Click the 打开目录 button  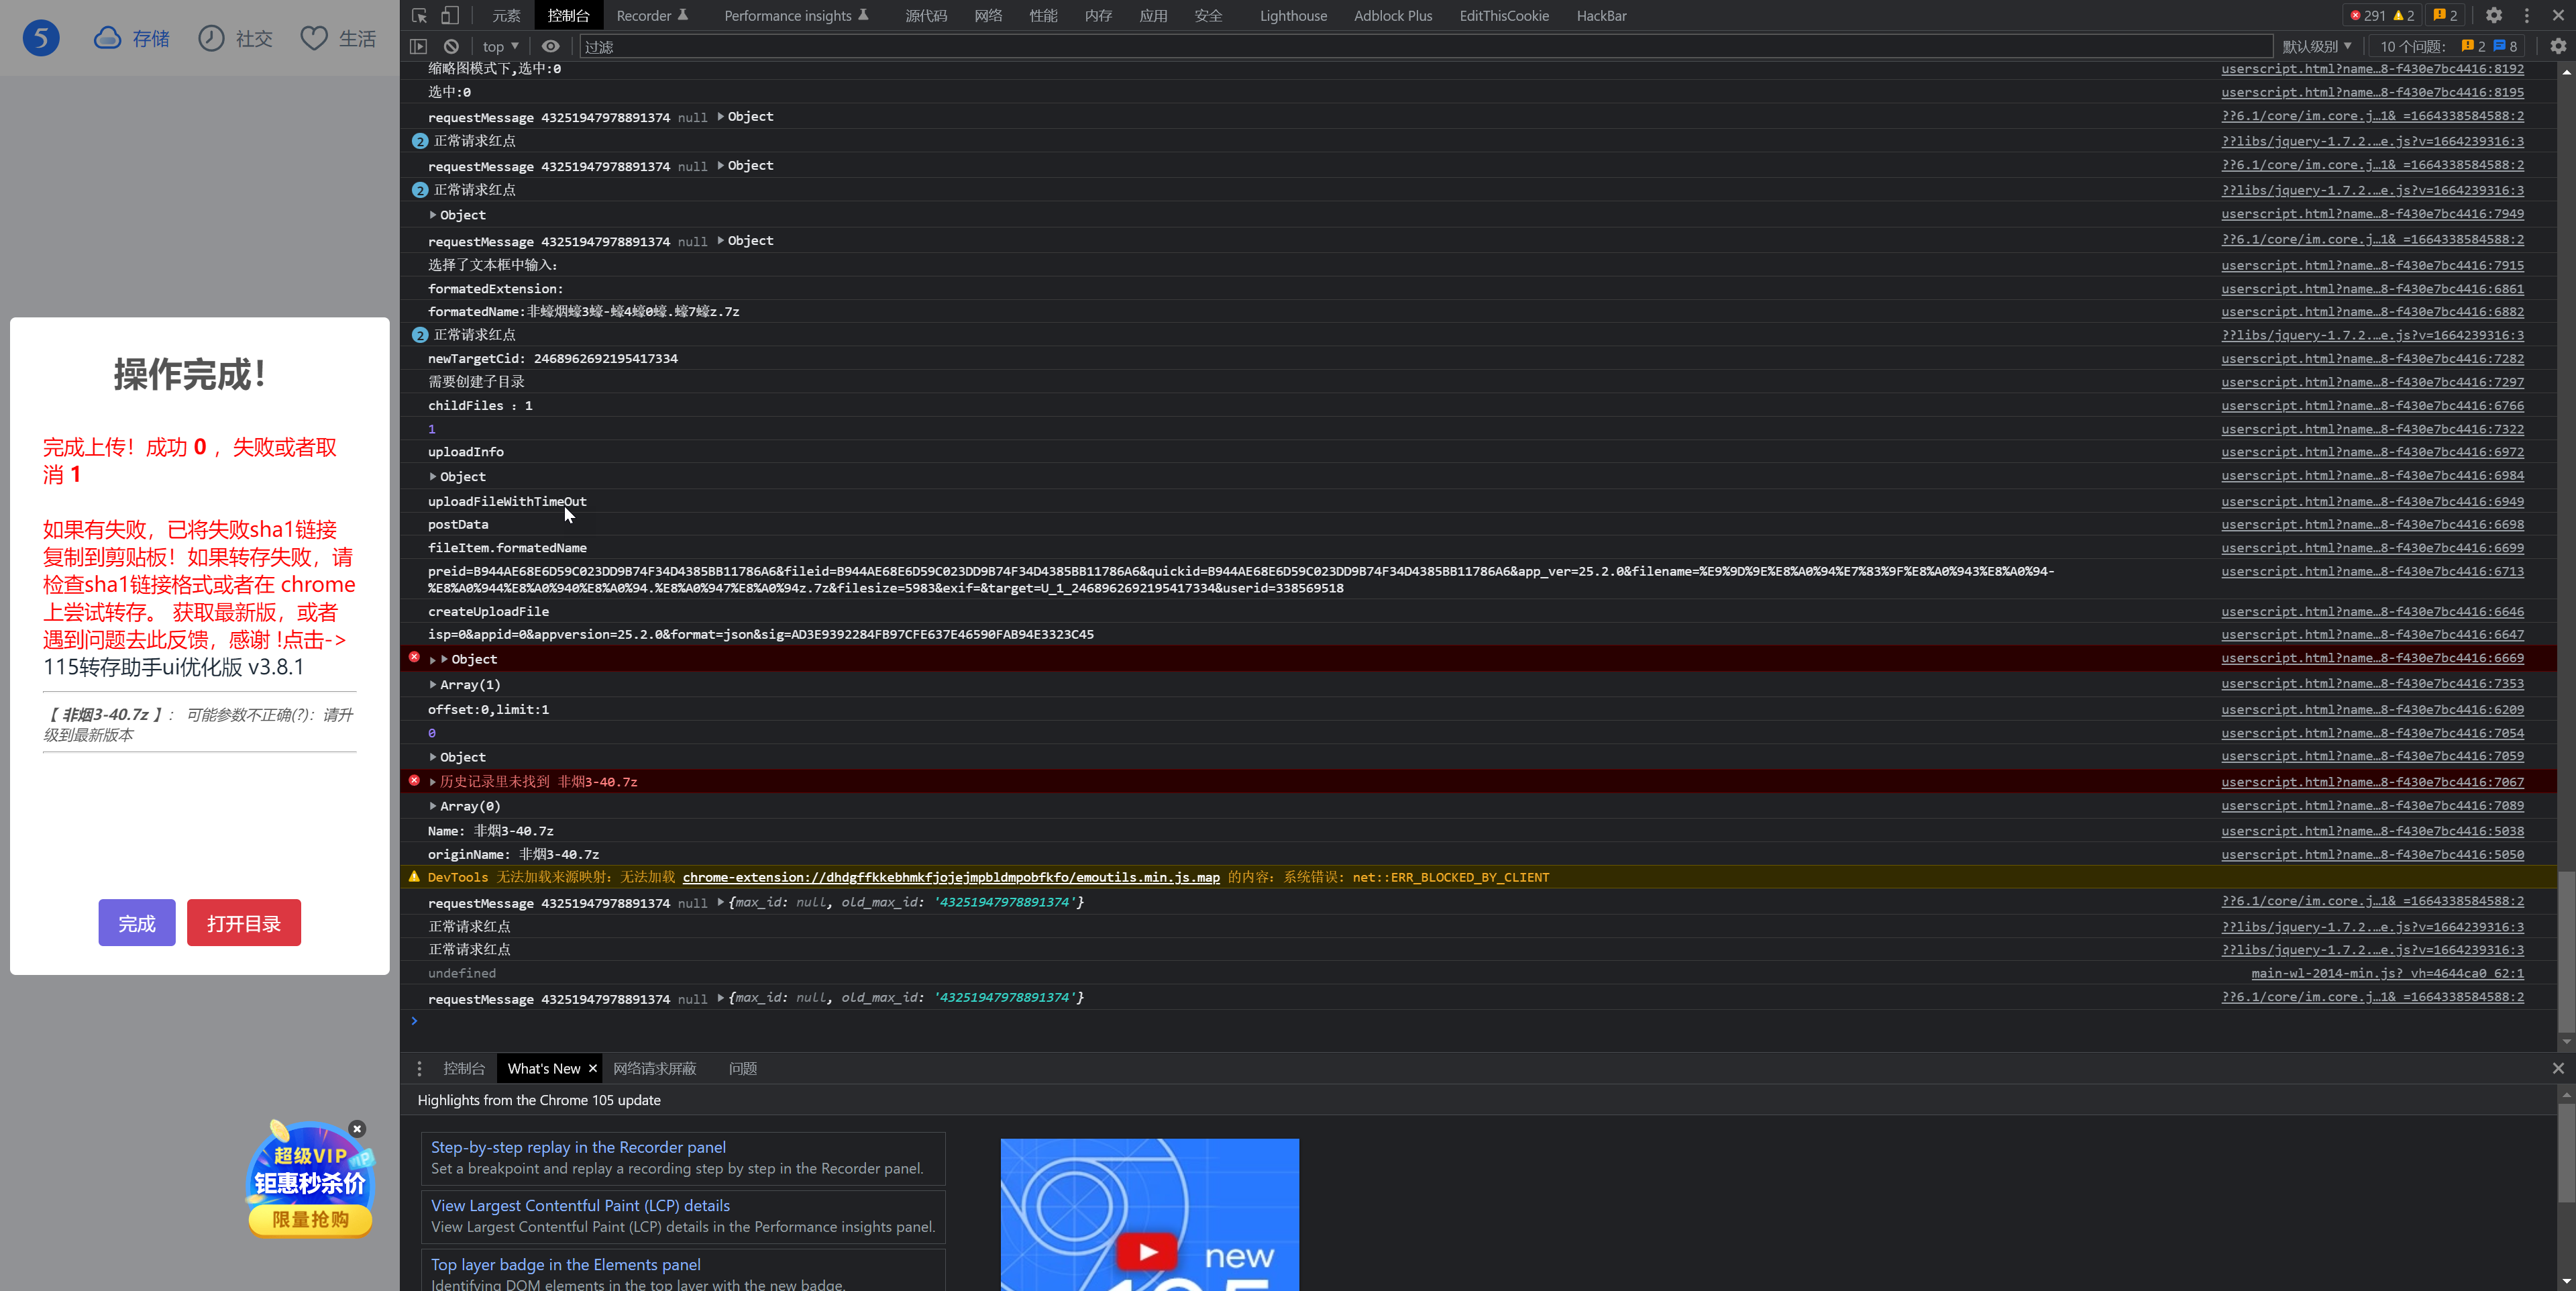click(x=243, y=922)
